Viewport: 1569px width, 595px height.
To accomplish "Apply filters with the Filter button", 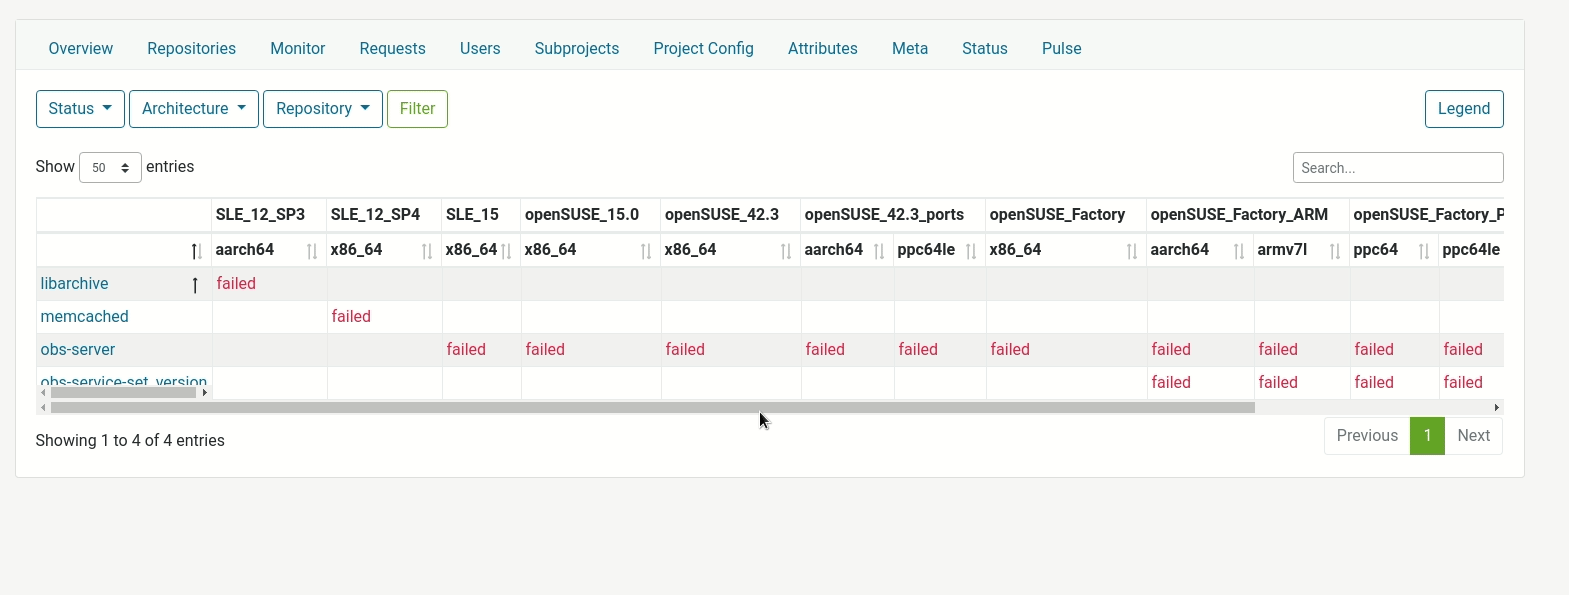I will click(x=418, y=109).
